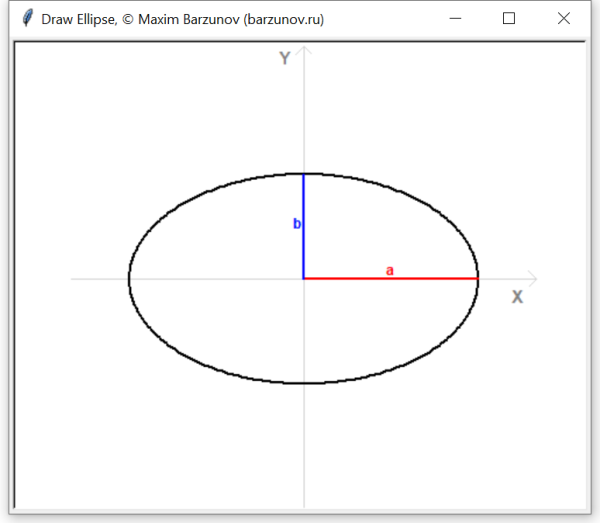The width and height of the screenshot is (600, 523).
Task: Maximize the Draw Ellipse window
Action: coord(509,19)
